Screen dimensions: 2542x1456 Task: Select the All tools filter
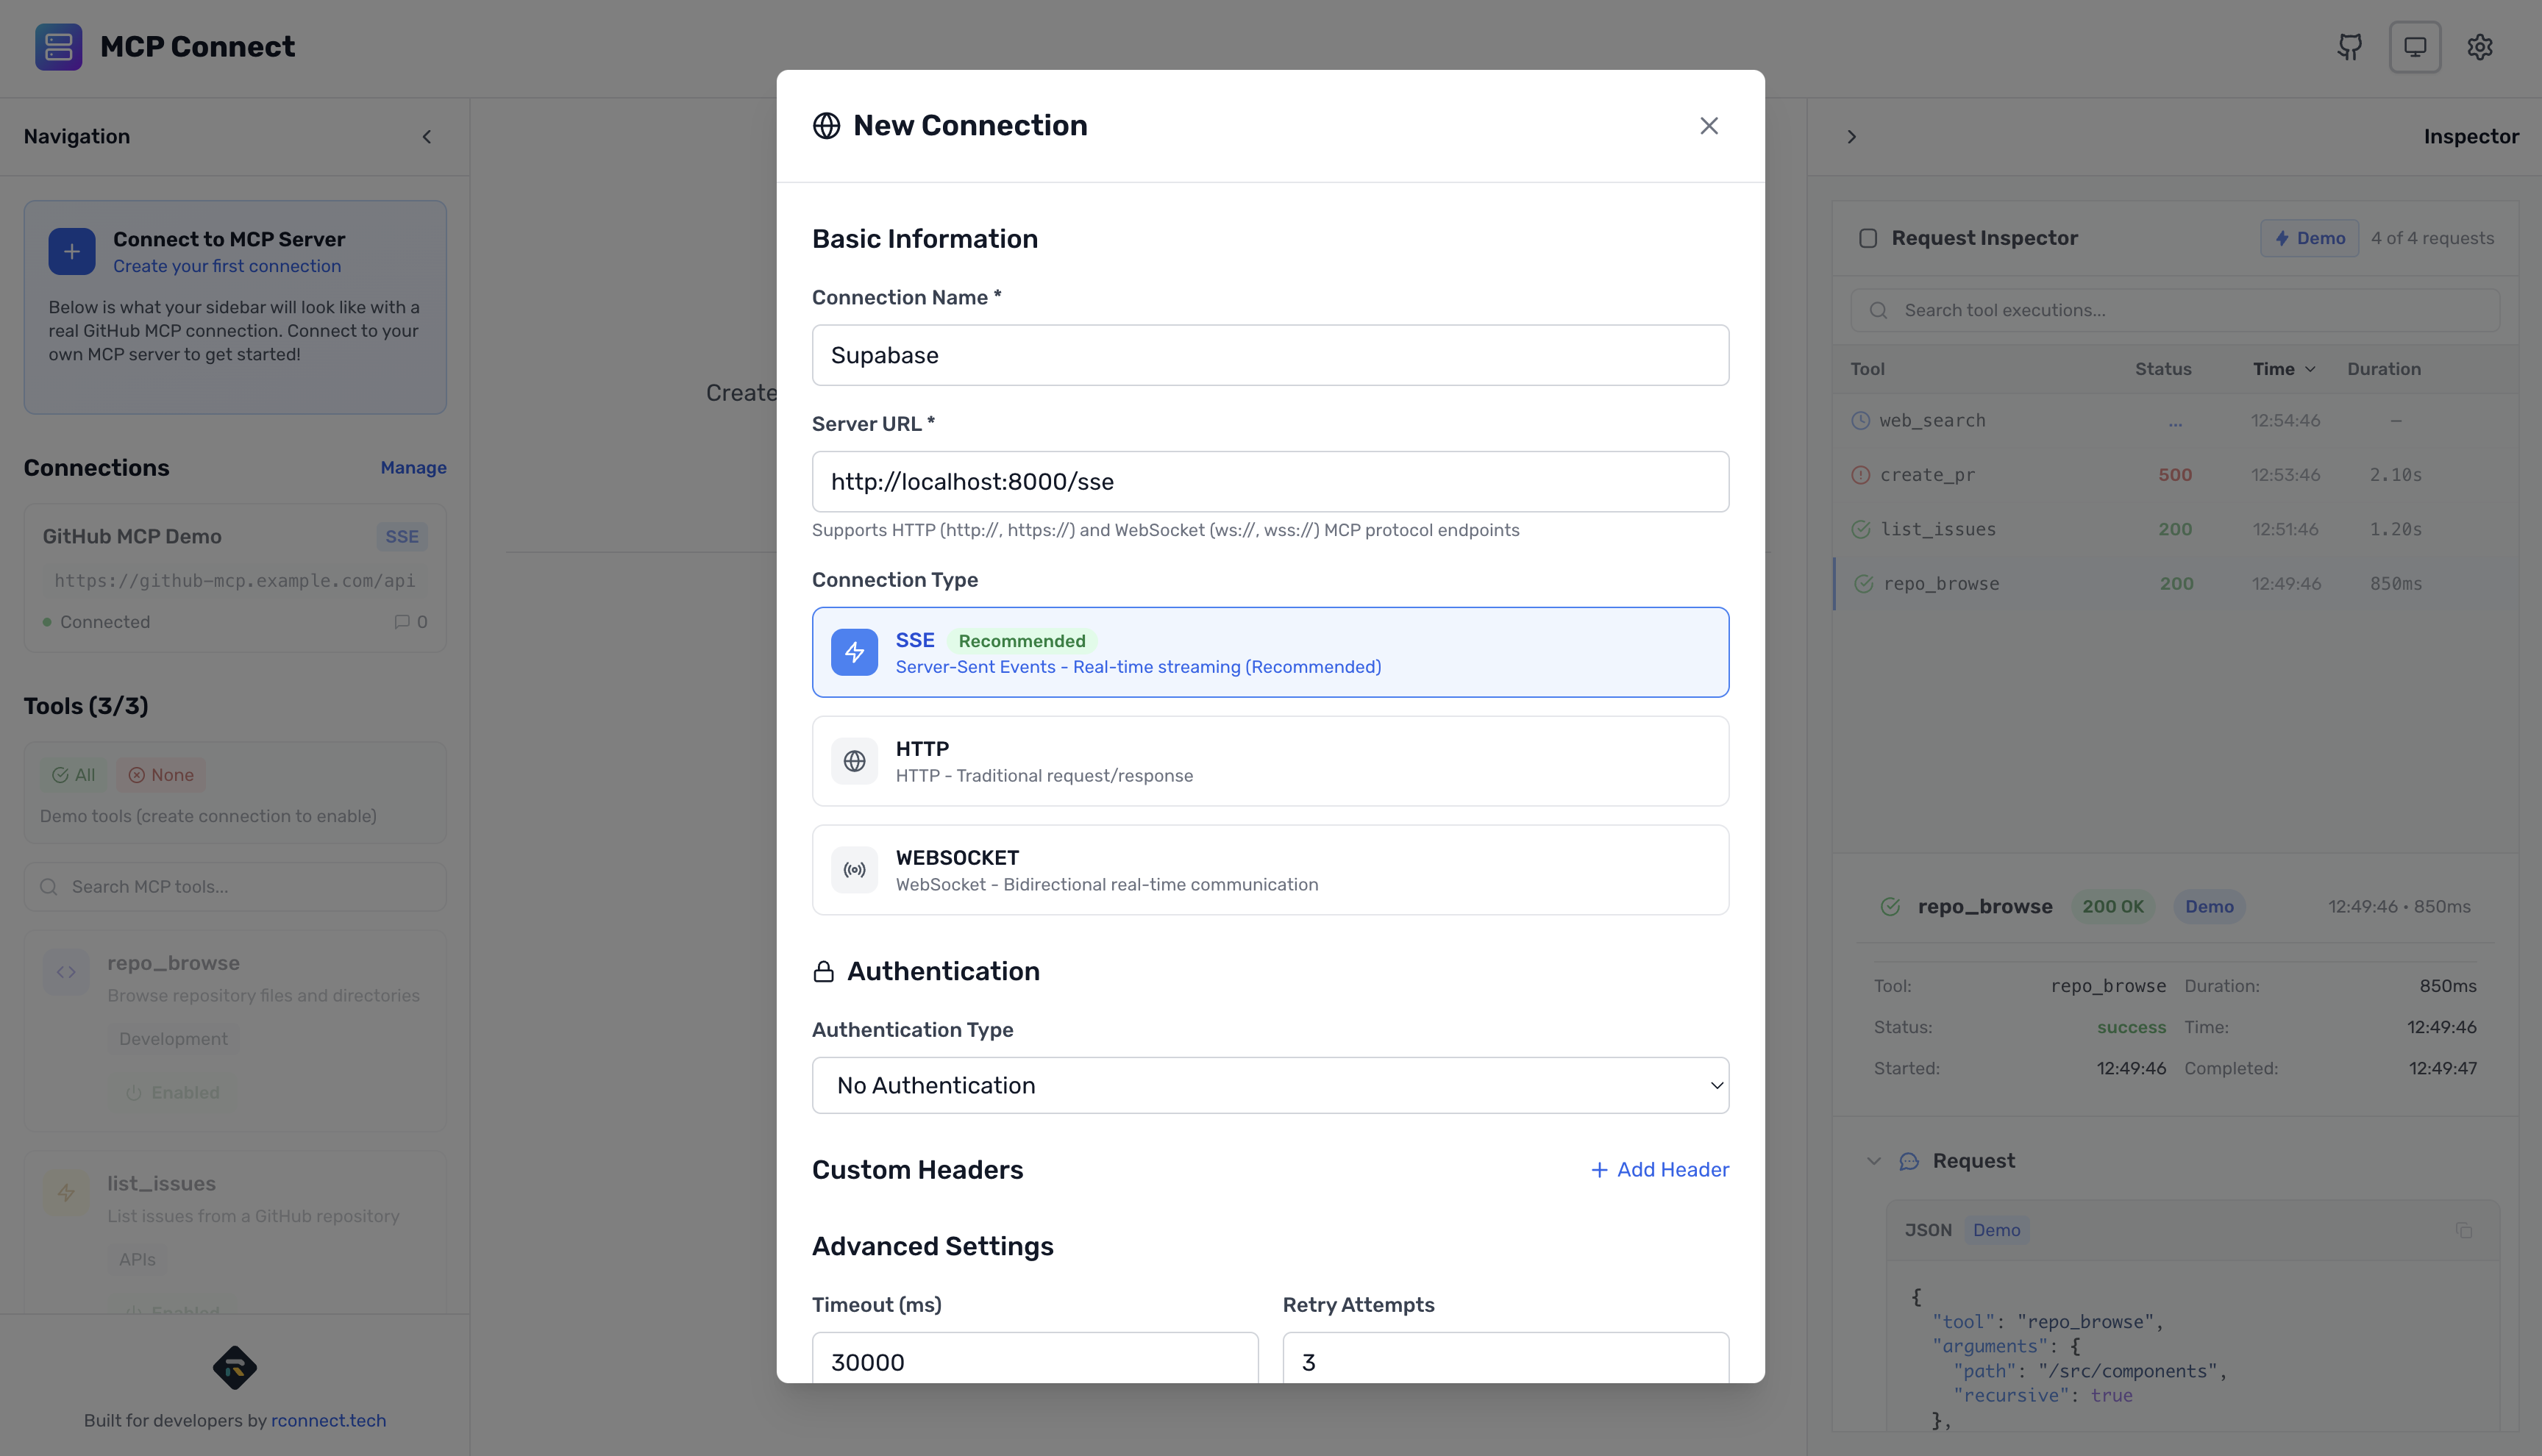coord(73,774)
